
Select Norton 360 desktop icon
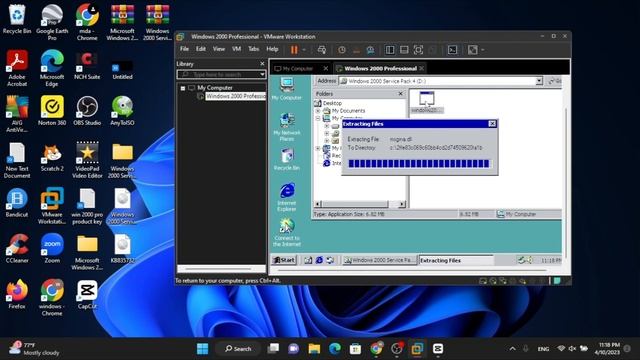pos(52,111)
